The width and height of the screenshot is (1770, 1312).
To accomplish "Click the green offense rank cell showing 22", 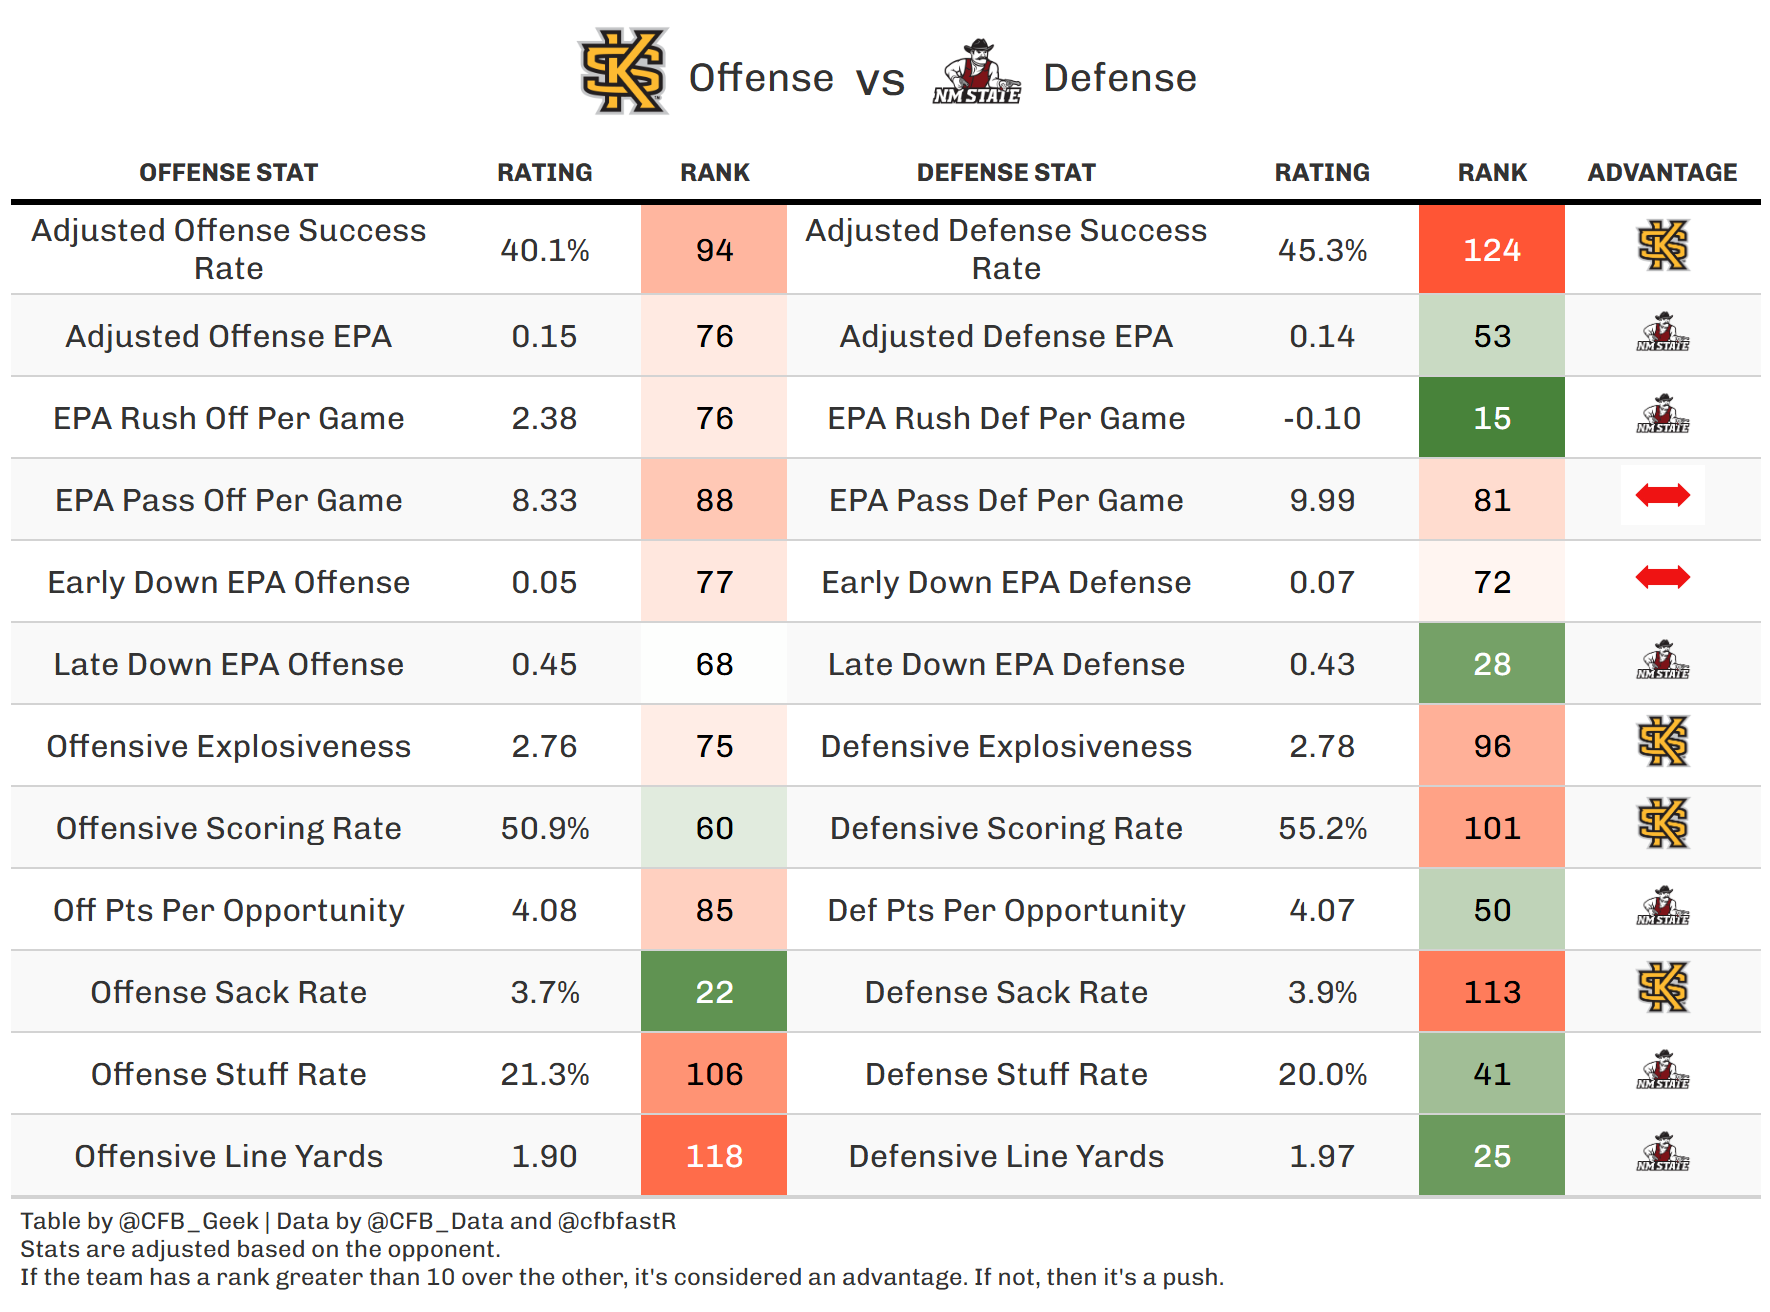I will pos(714,992).
